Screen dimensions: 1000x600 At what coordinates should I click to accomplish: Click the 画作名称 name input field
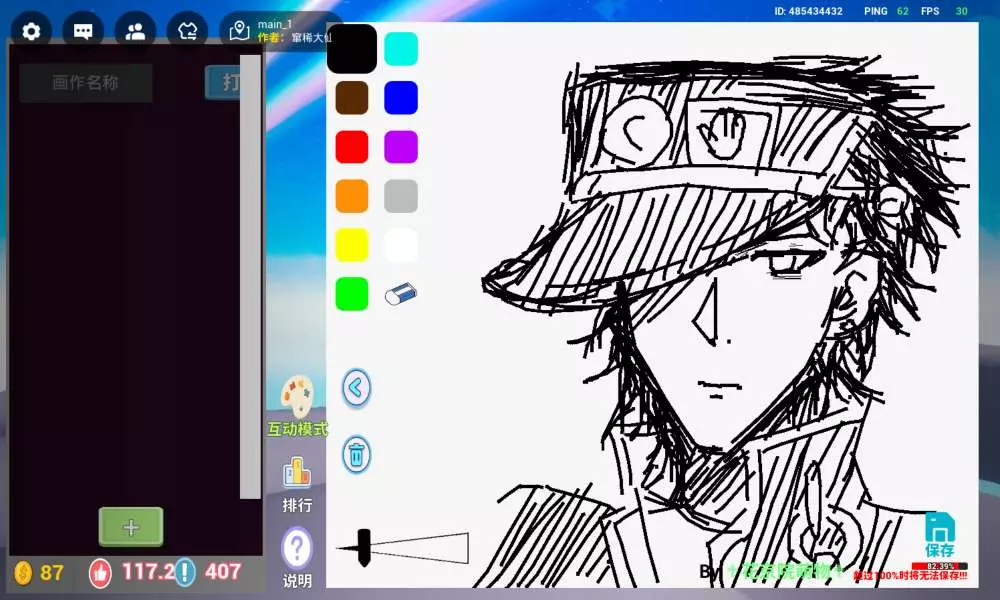(86, 83)
